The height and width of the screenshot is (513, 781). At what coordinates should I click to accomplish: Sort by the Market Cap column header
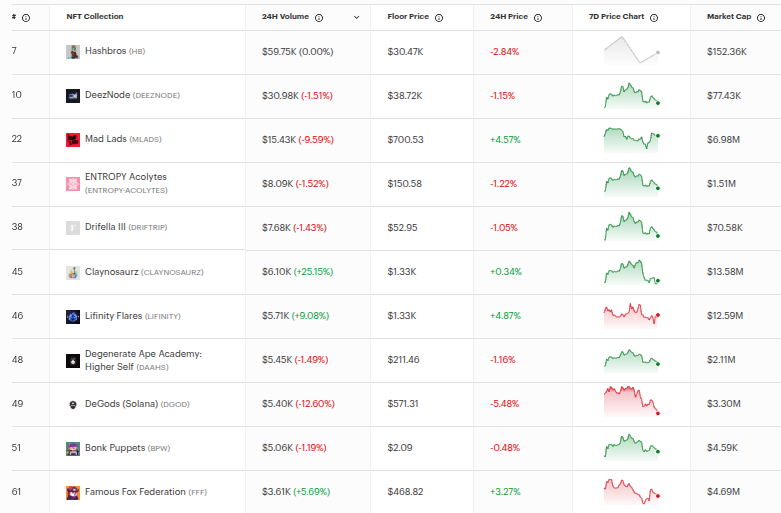(729, 16)
